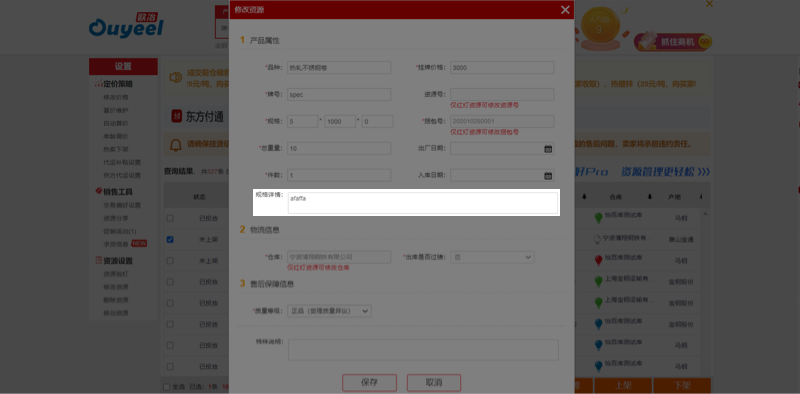
Task: Toggle the 全选 select-all checkbox
Action: coord(166,387)
